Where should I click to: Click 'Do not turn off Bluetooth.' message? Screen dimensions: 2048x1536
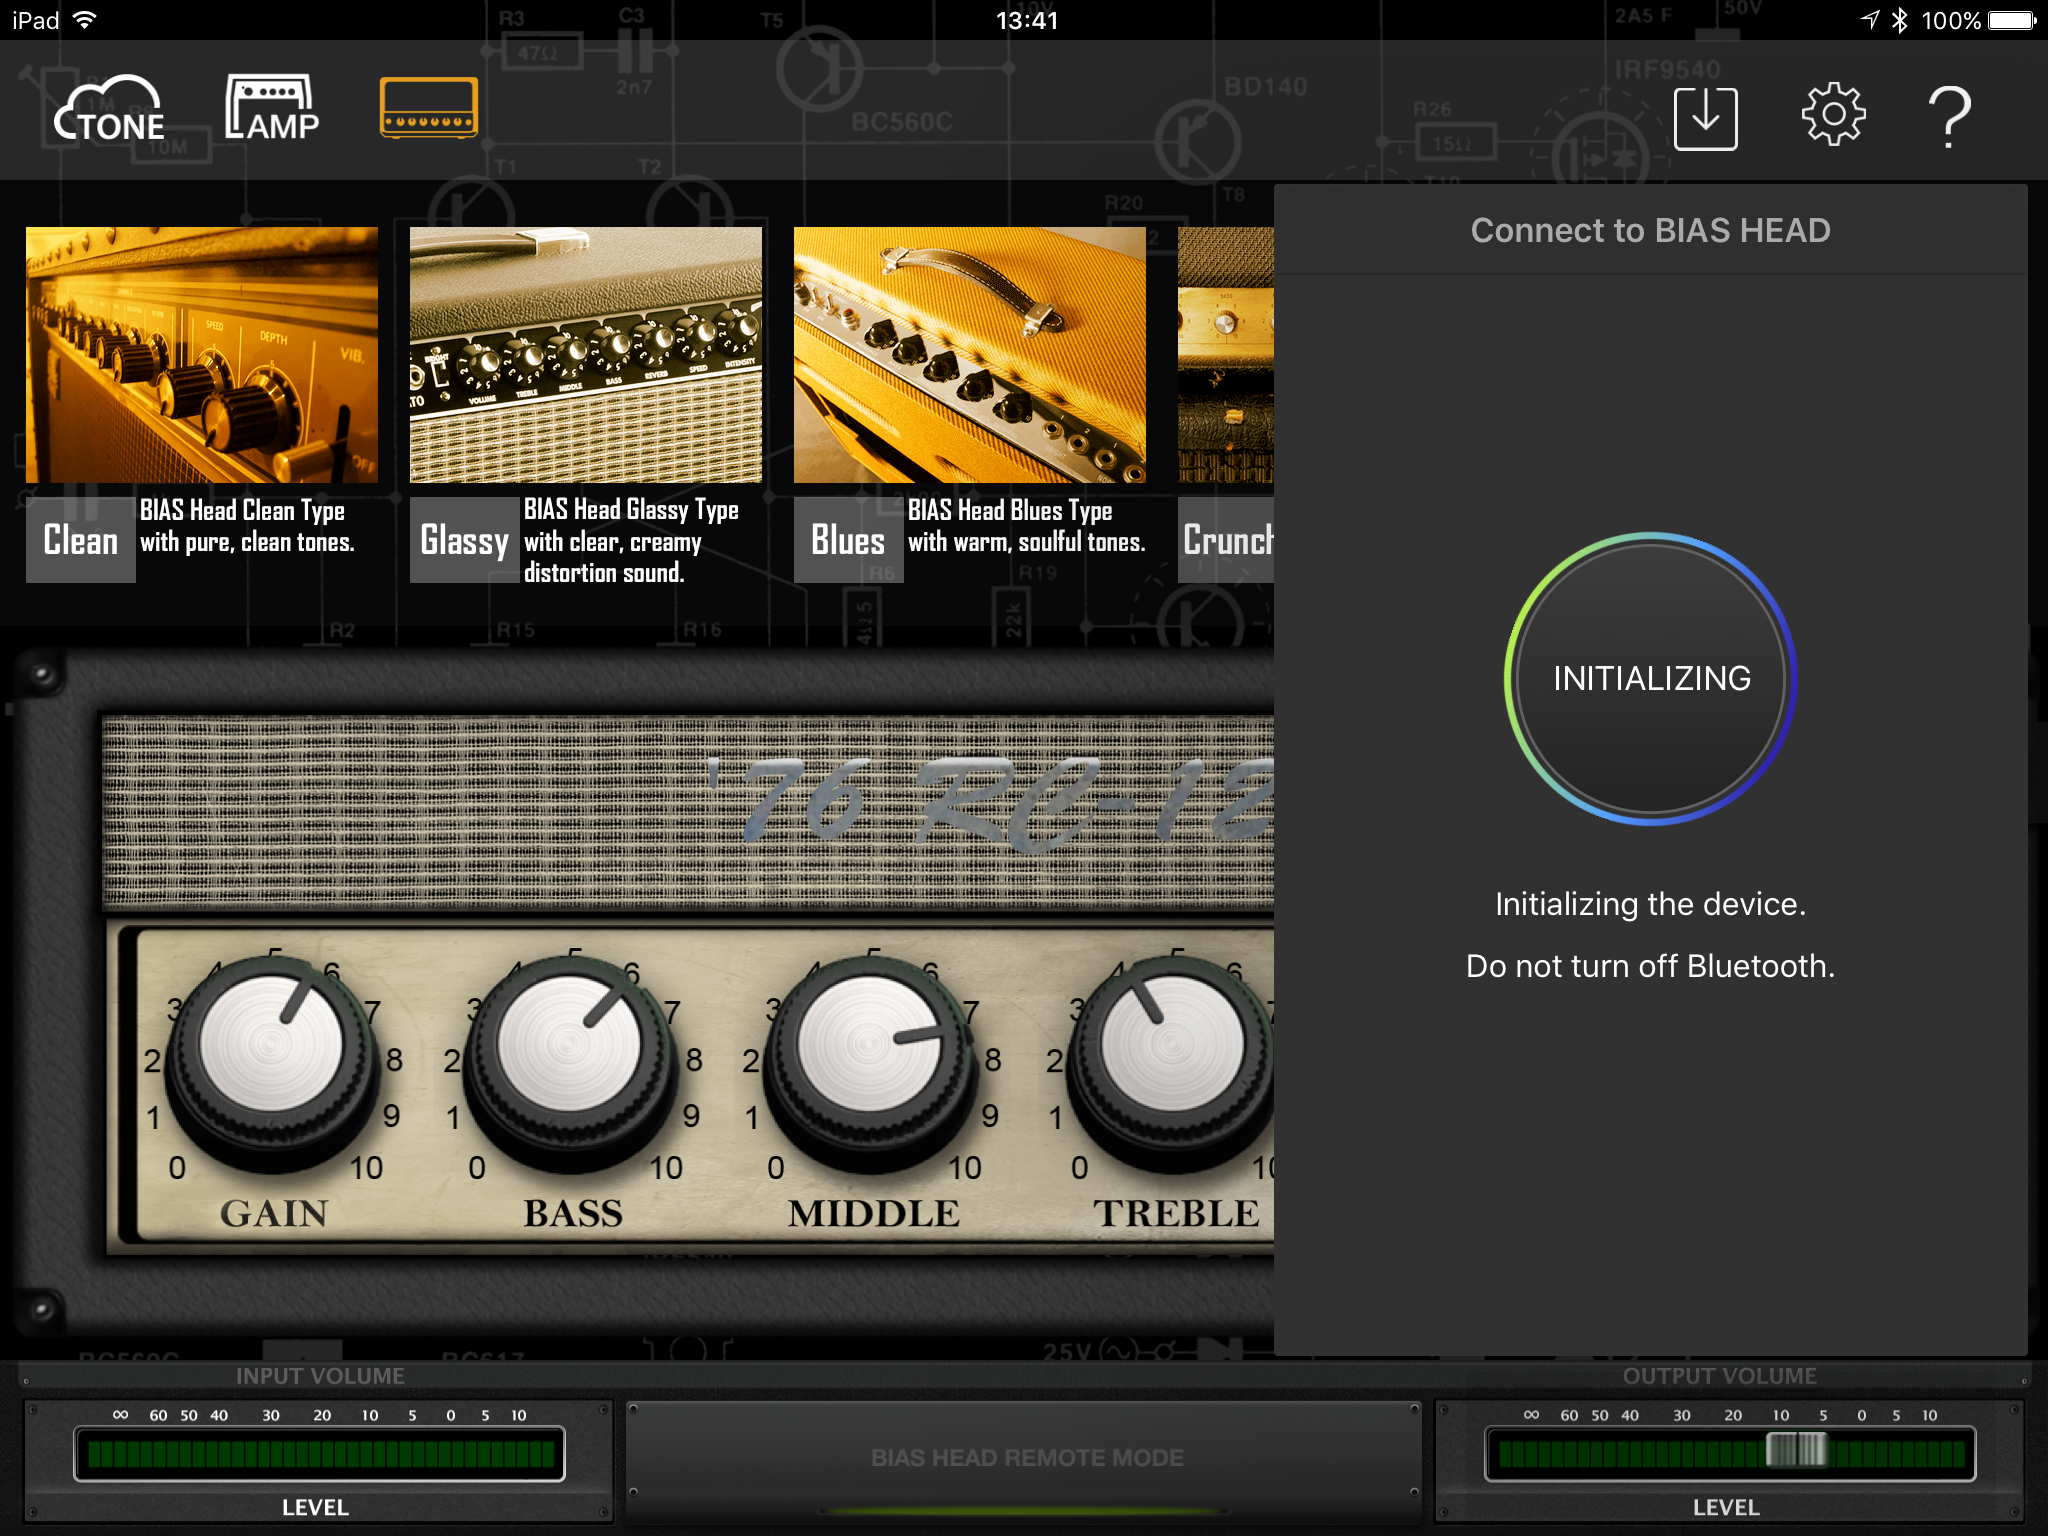tap(1650, 966)
